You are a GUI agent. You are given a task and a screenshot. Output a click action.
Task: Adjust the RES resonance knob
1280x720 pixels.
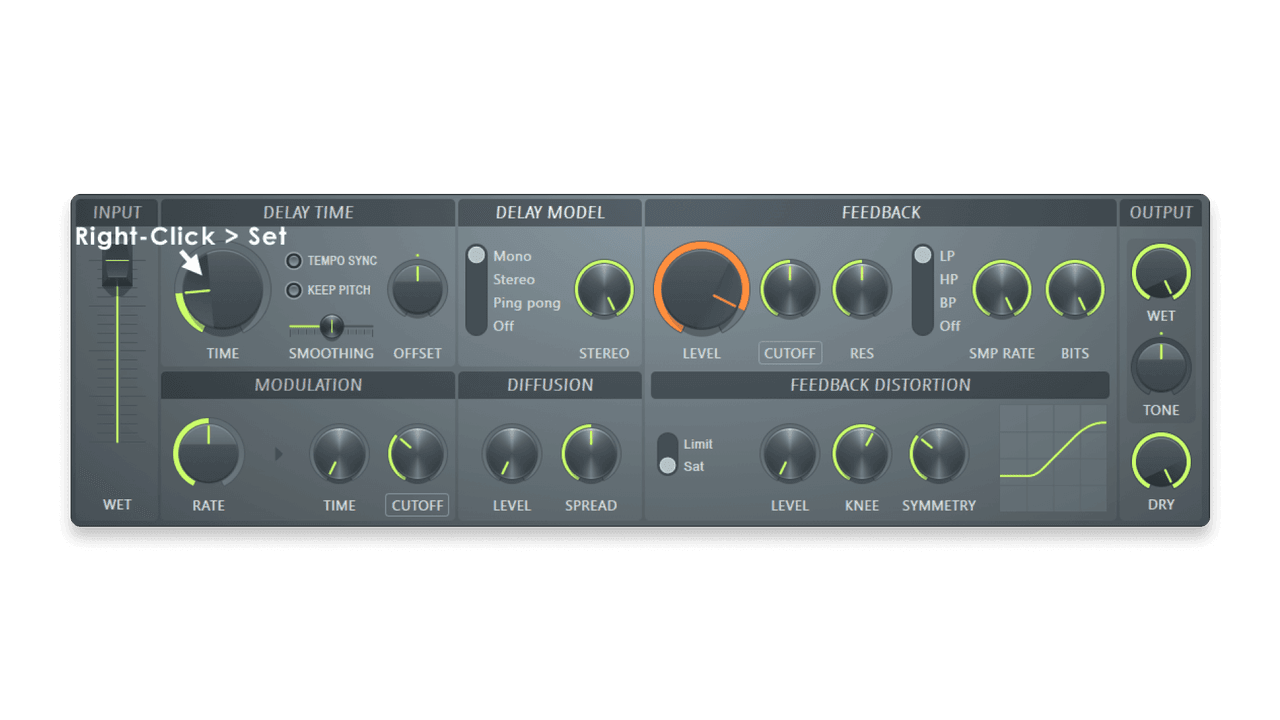click(x=861, y=289)
